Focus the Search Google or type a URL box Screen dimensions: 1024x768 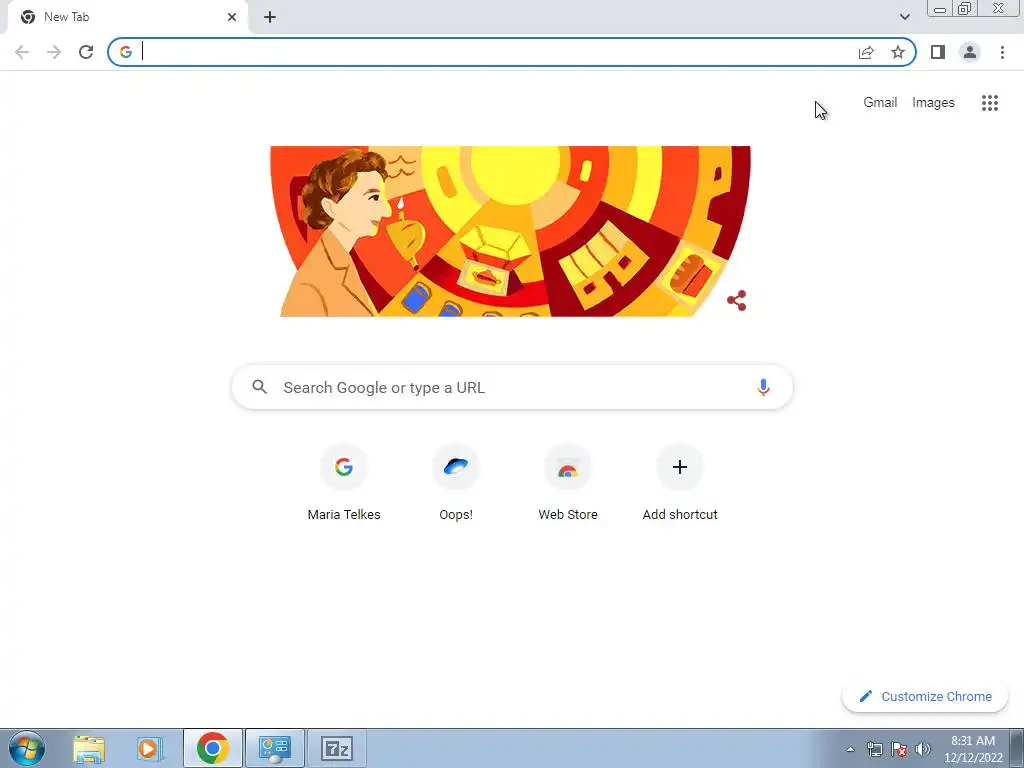pyautogui.click(x=512, y=387)
